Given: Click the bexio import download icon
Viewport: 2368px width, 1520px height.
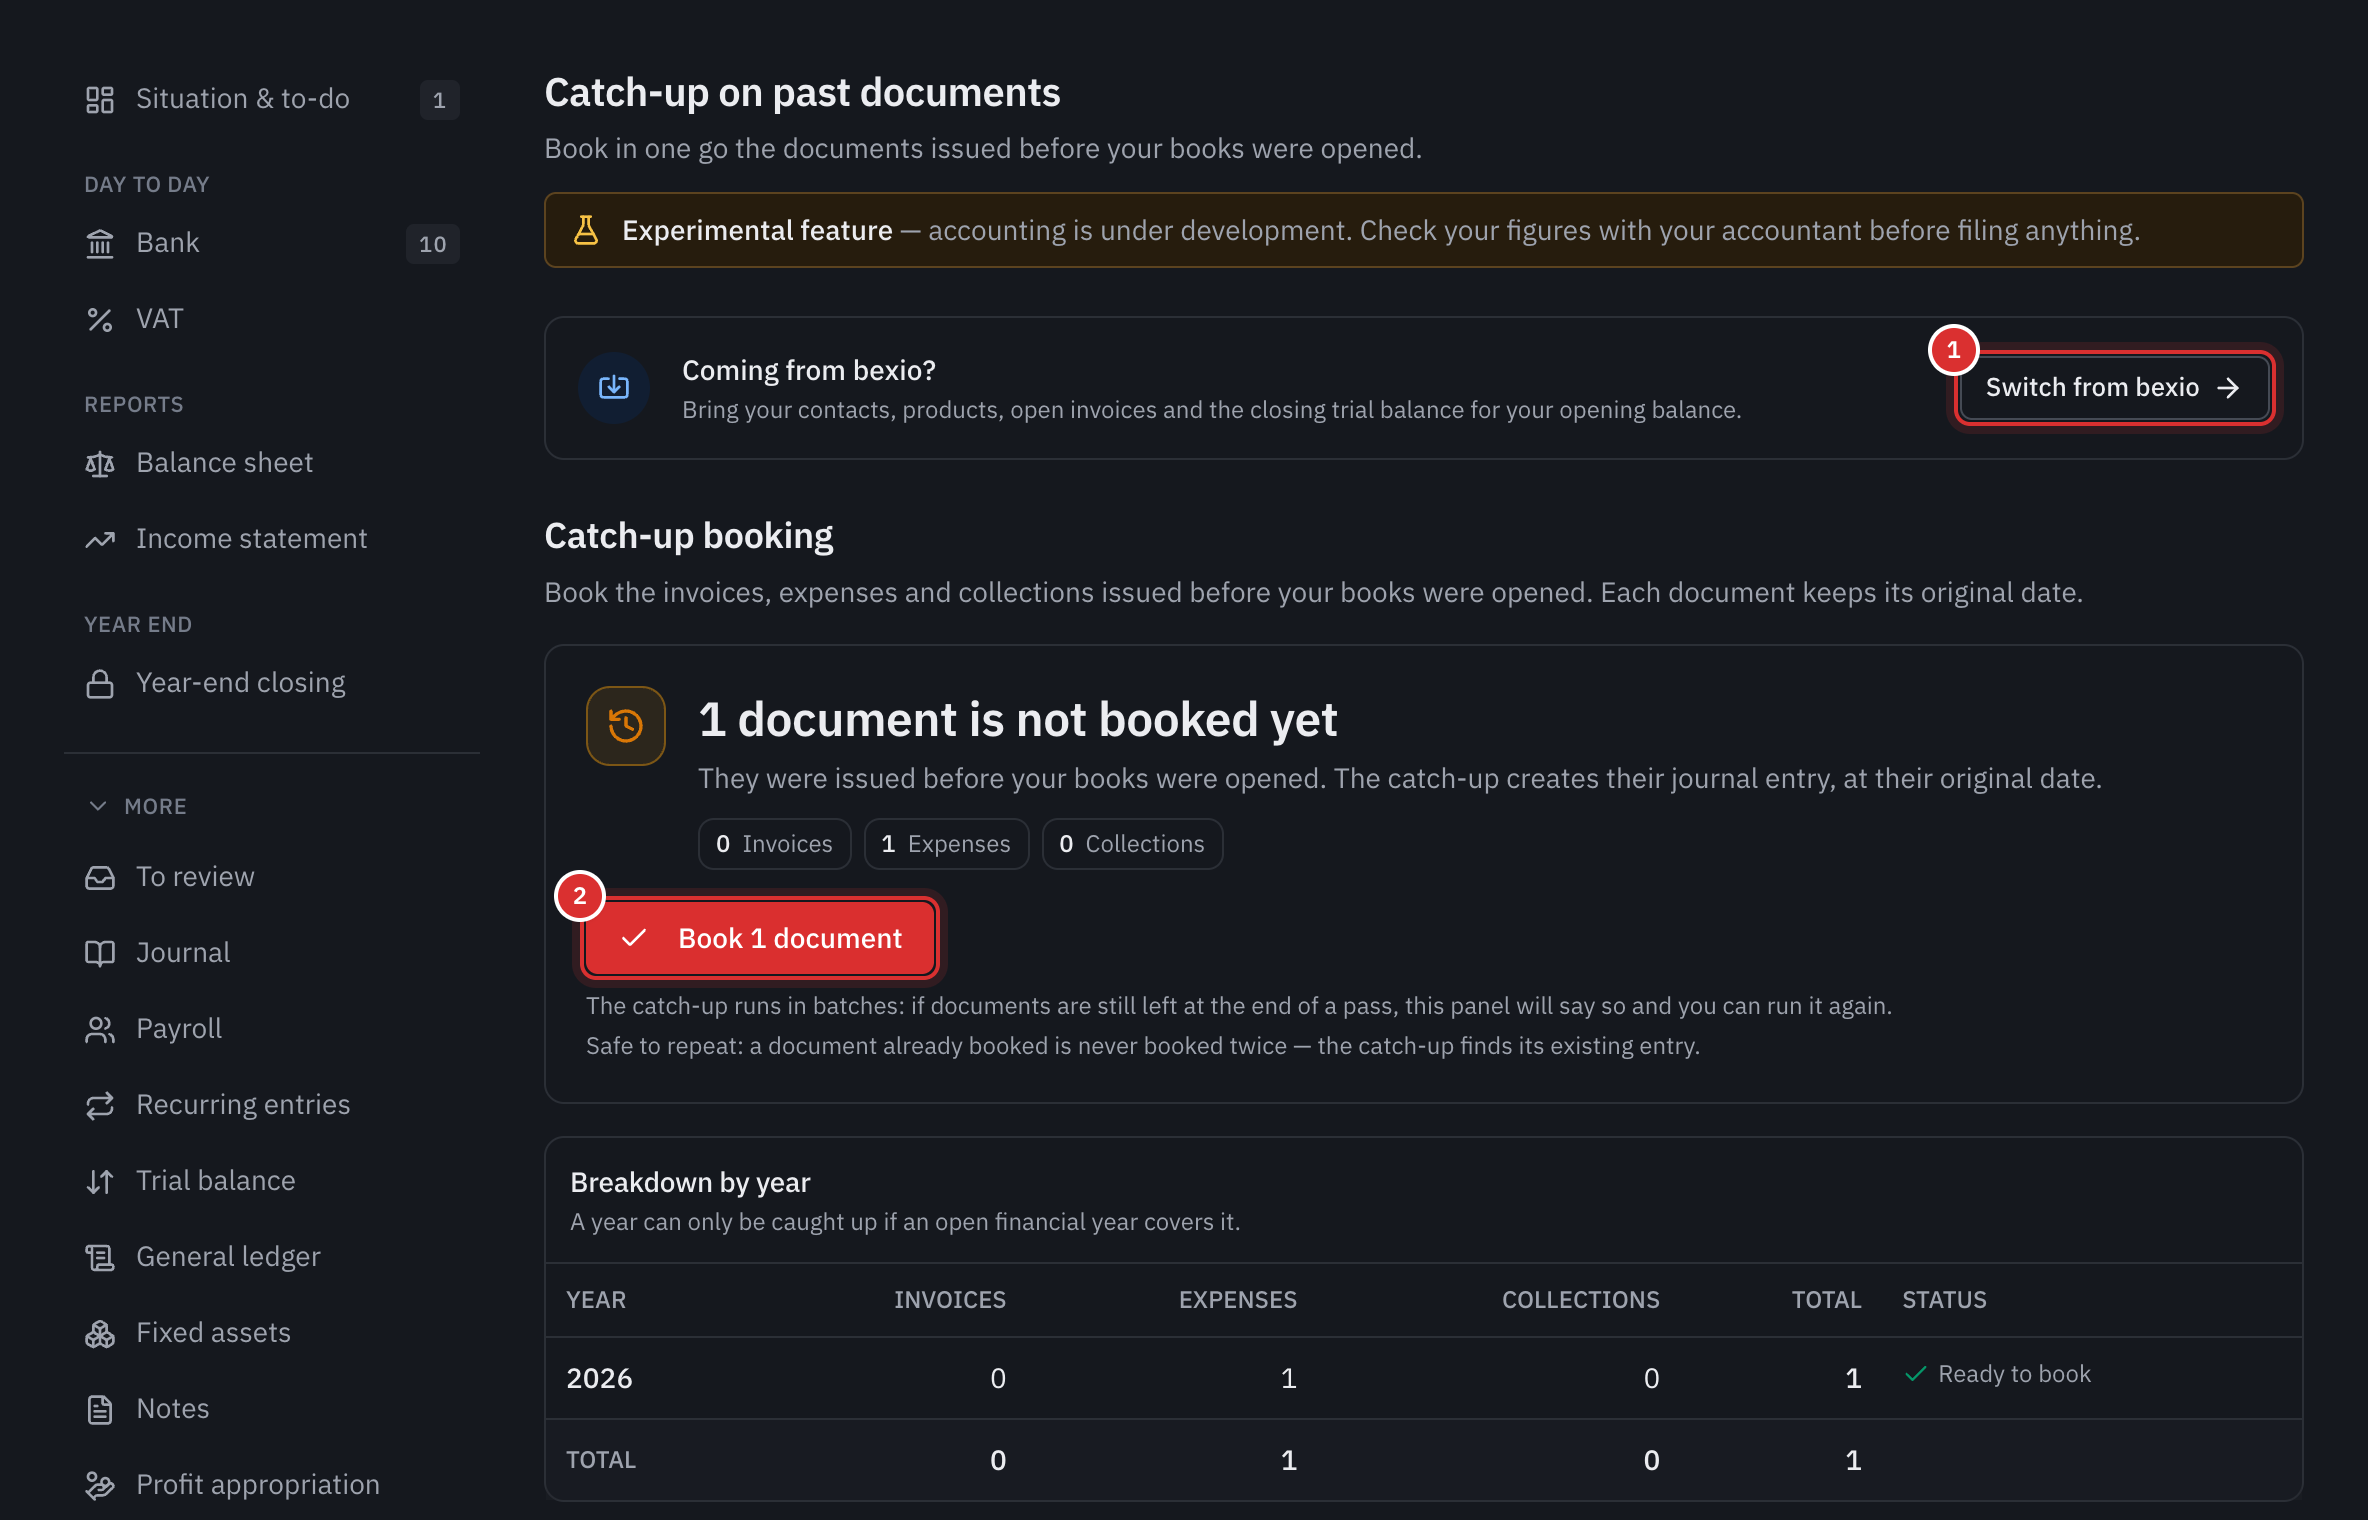Looking at the screenshot, I should (614, 387).
